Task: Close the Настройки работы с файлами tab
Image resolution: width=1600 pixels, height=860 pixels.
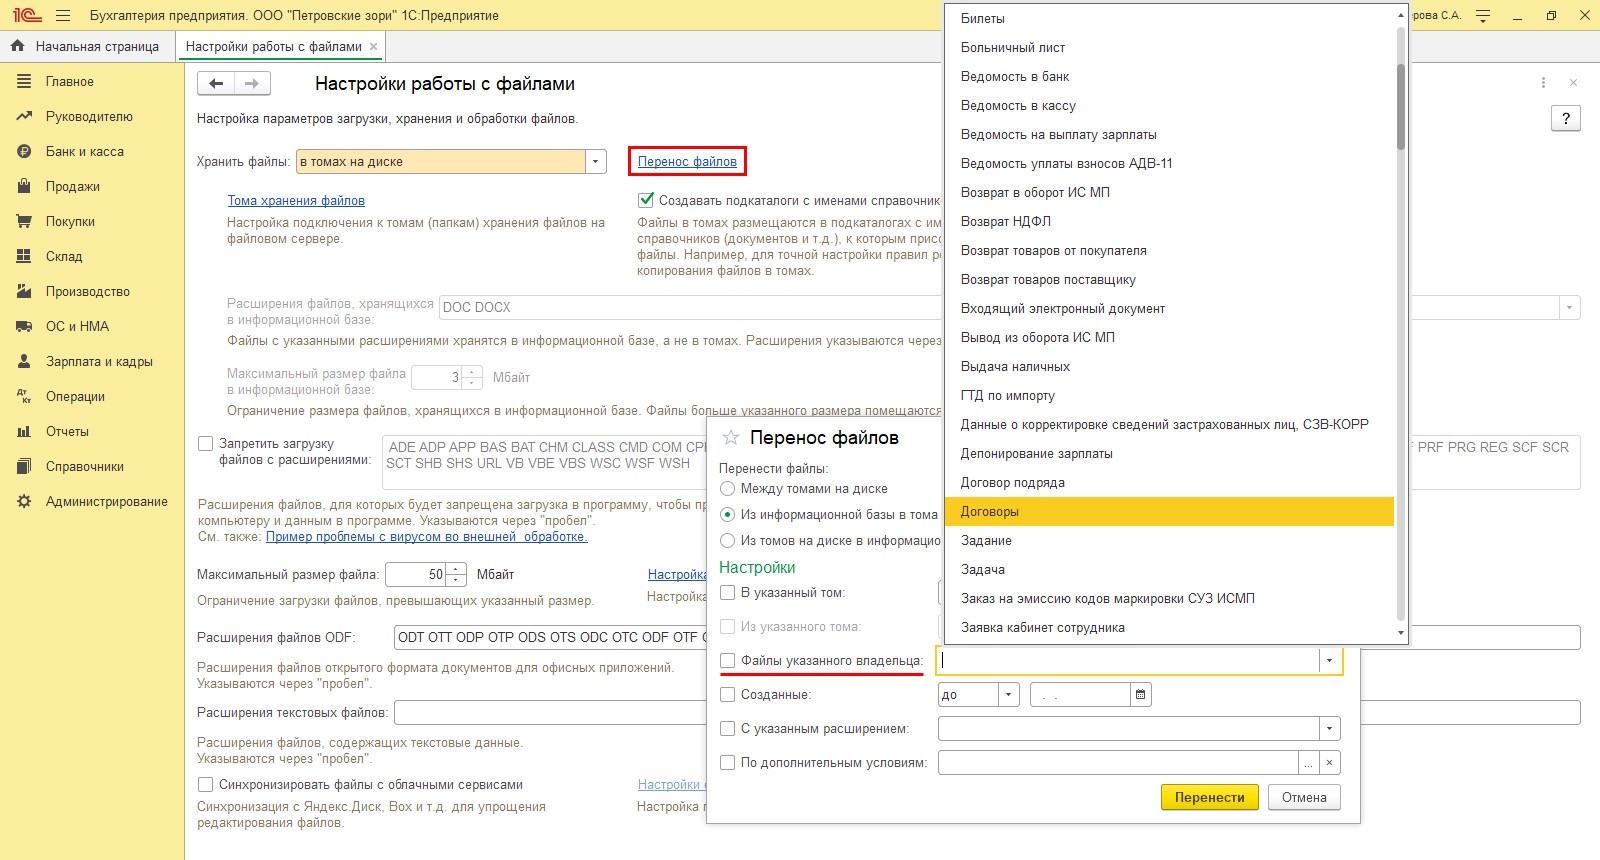Action: tap(373, 47)
